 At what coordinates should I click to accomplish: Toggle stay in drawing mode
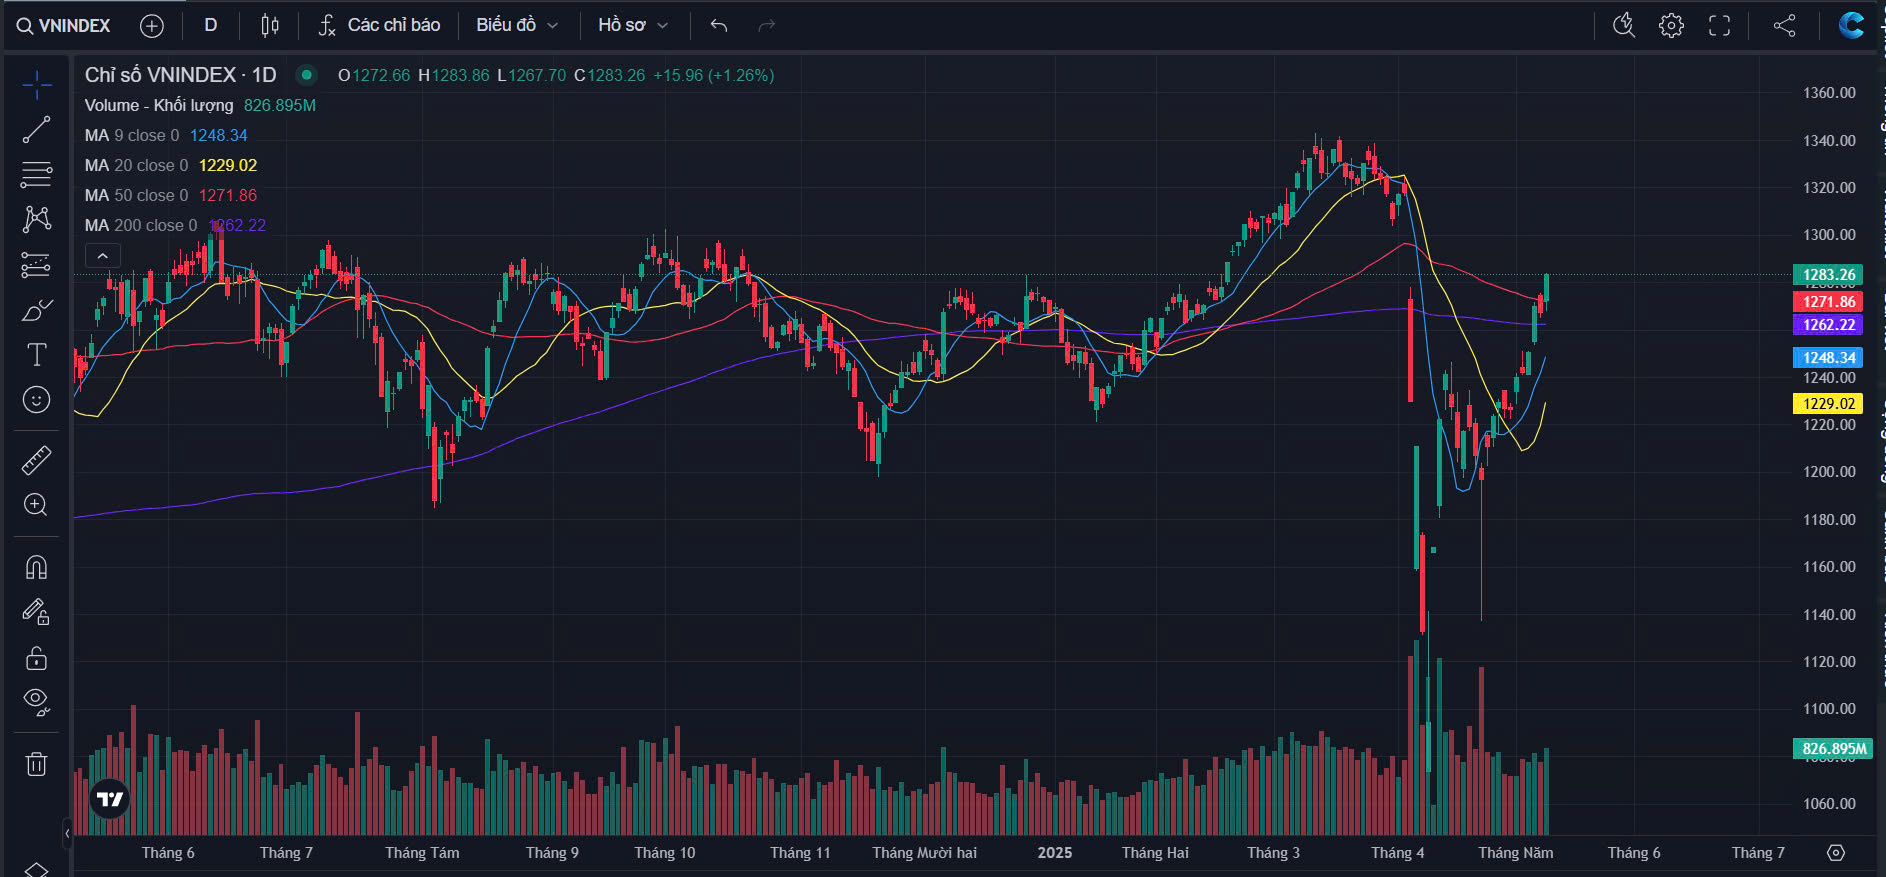pyautogui.click(x=37, y=612)
